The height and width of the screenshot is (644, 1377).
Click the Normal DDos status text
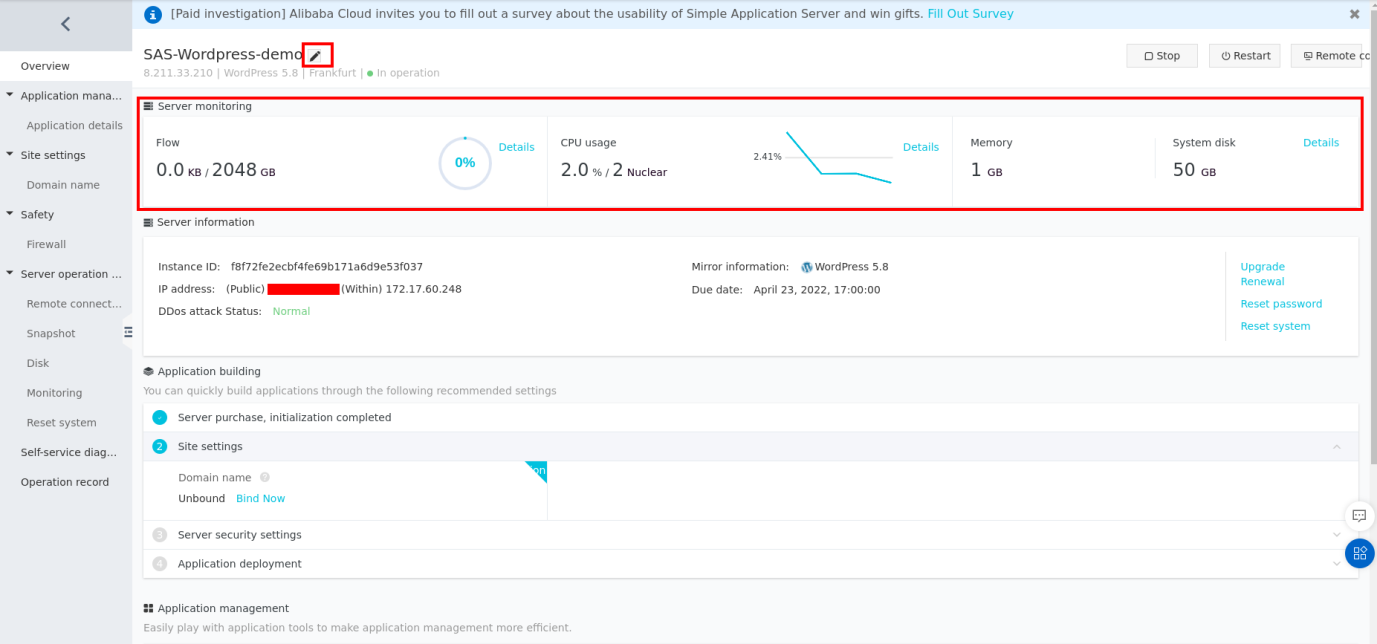pyautogui.click(x=291, y=311)
